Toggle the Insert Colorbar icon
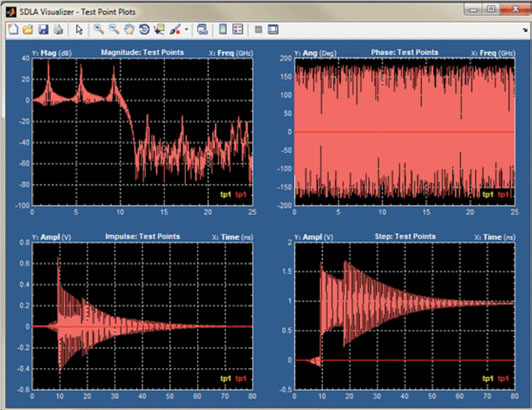532x410 pixels. (223, 30)
